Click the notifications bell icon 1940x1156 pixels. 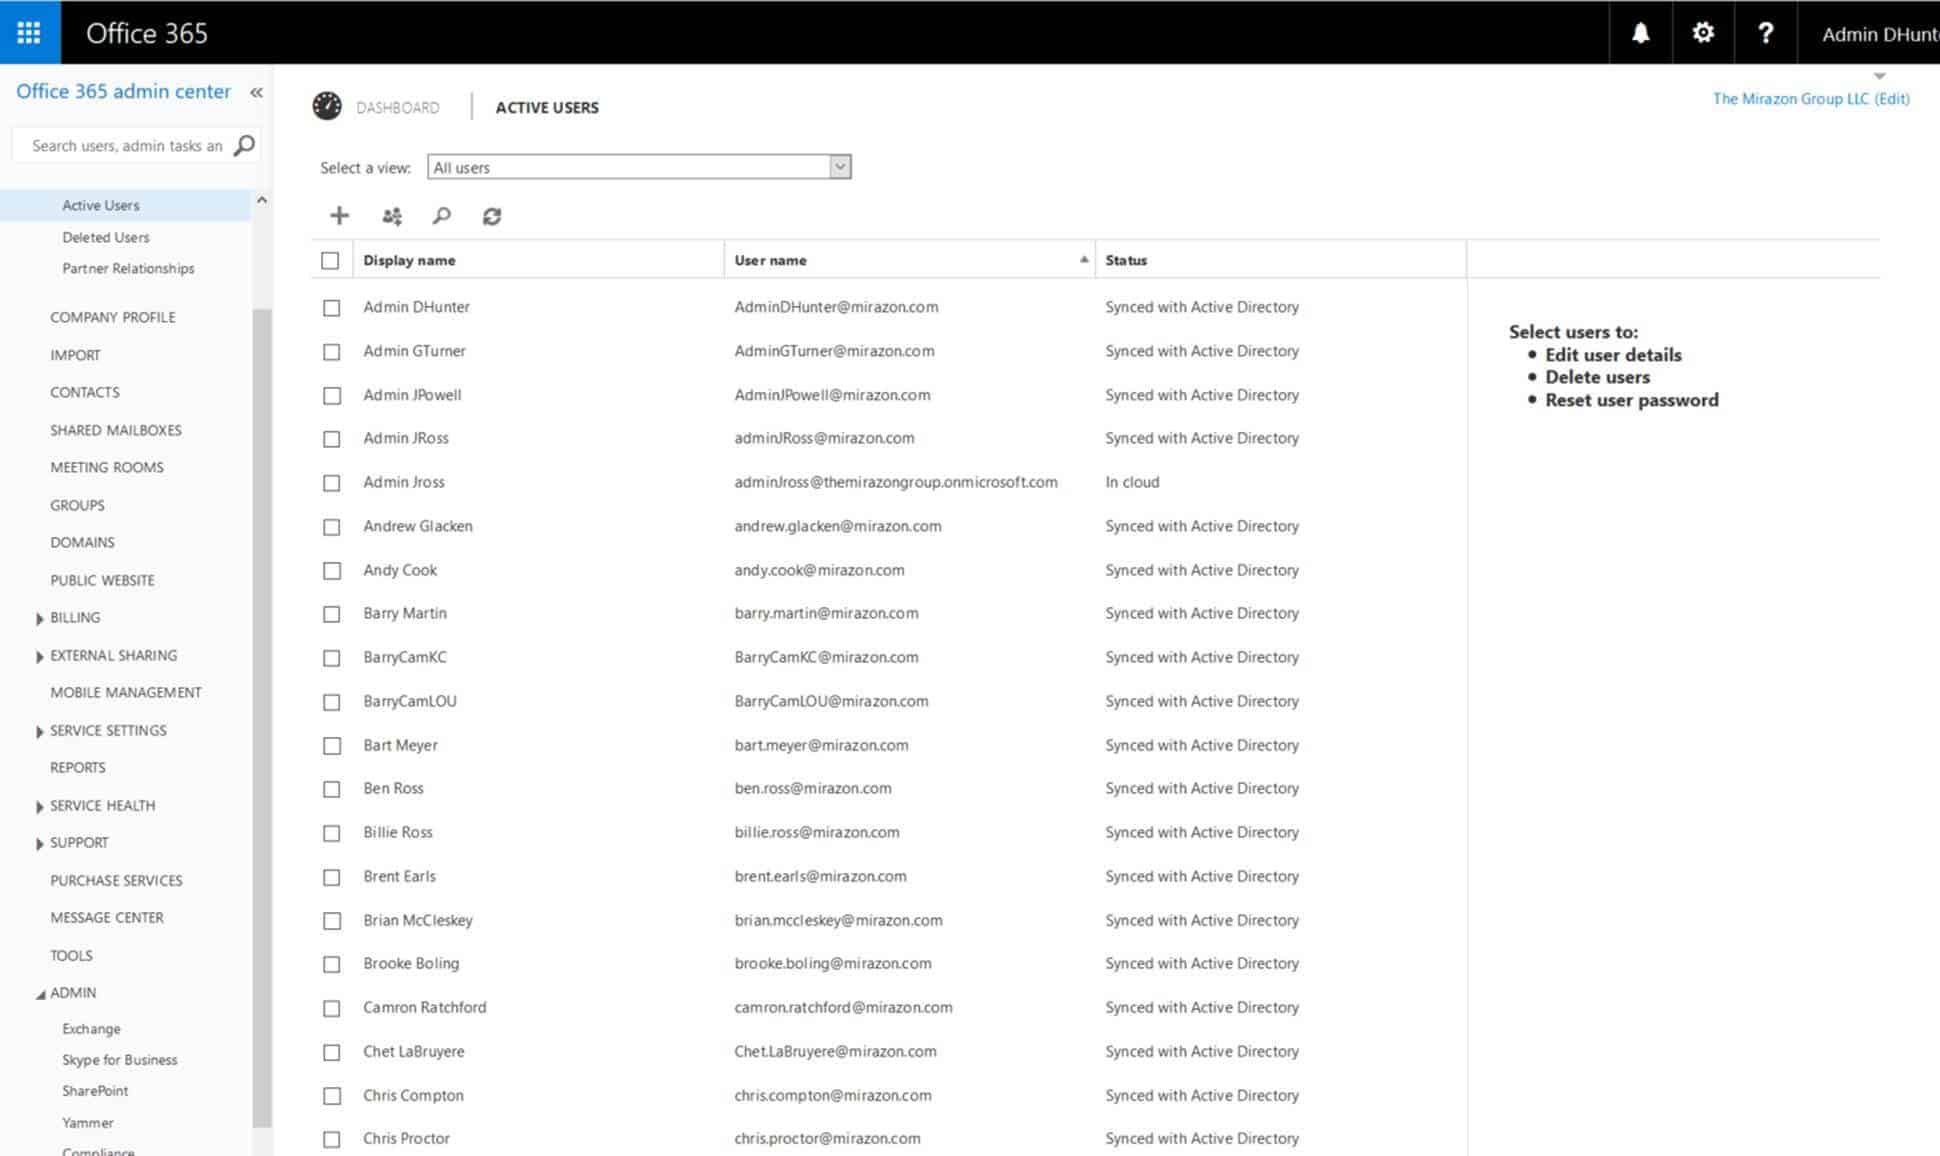(x=1638, y=32)
